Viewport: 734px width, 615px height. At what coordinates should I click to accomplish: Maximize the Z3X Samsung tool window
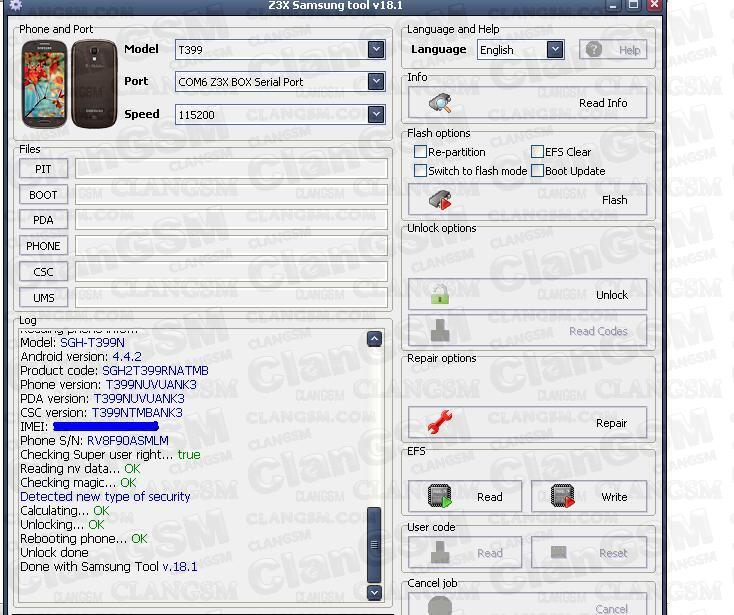[633, 5]
